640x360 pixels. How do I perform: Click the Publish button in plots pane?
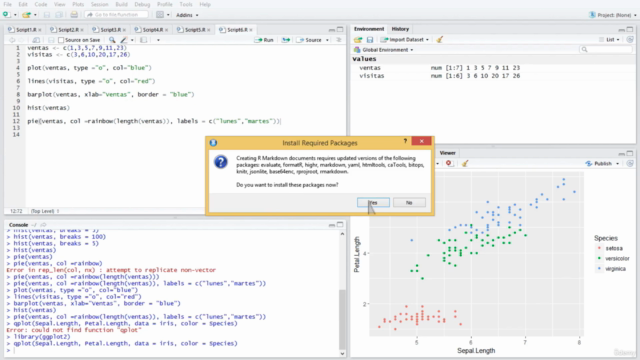click(x=602, y=163)
